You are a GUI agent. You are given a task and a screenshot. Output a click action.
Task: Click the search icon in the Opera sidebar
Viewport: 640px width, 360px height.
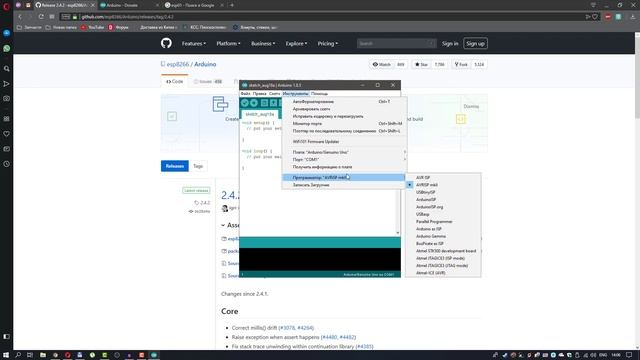tap(7, 69)
